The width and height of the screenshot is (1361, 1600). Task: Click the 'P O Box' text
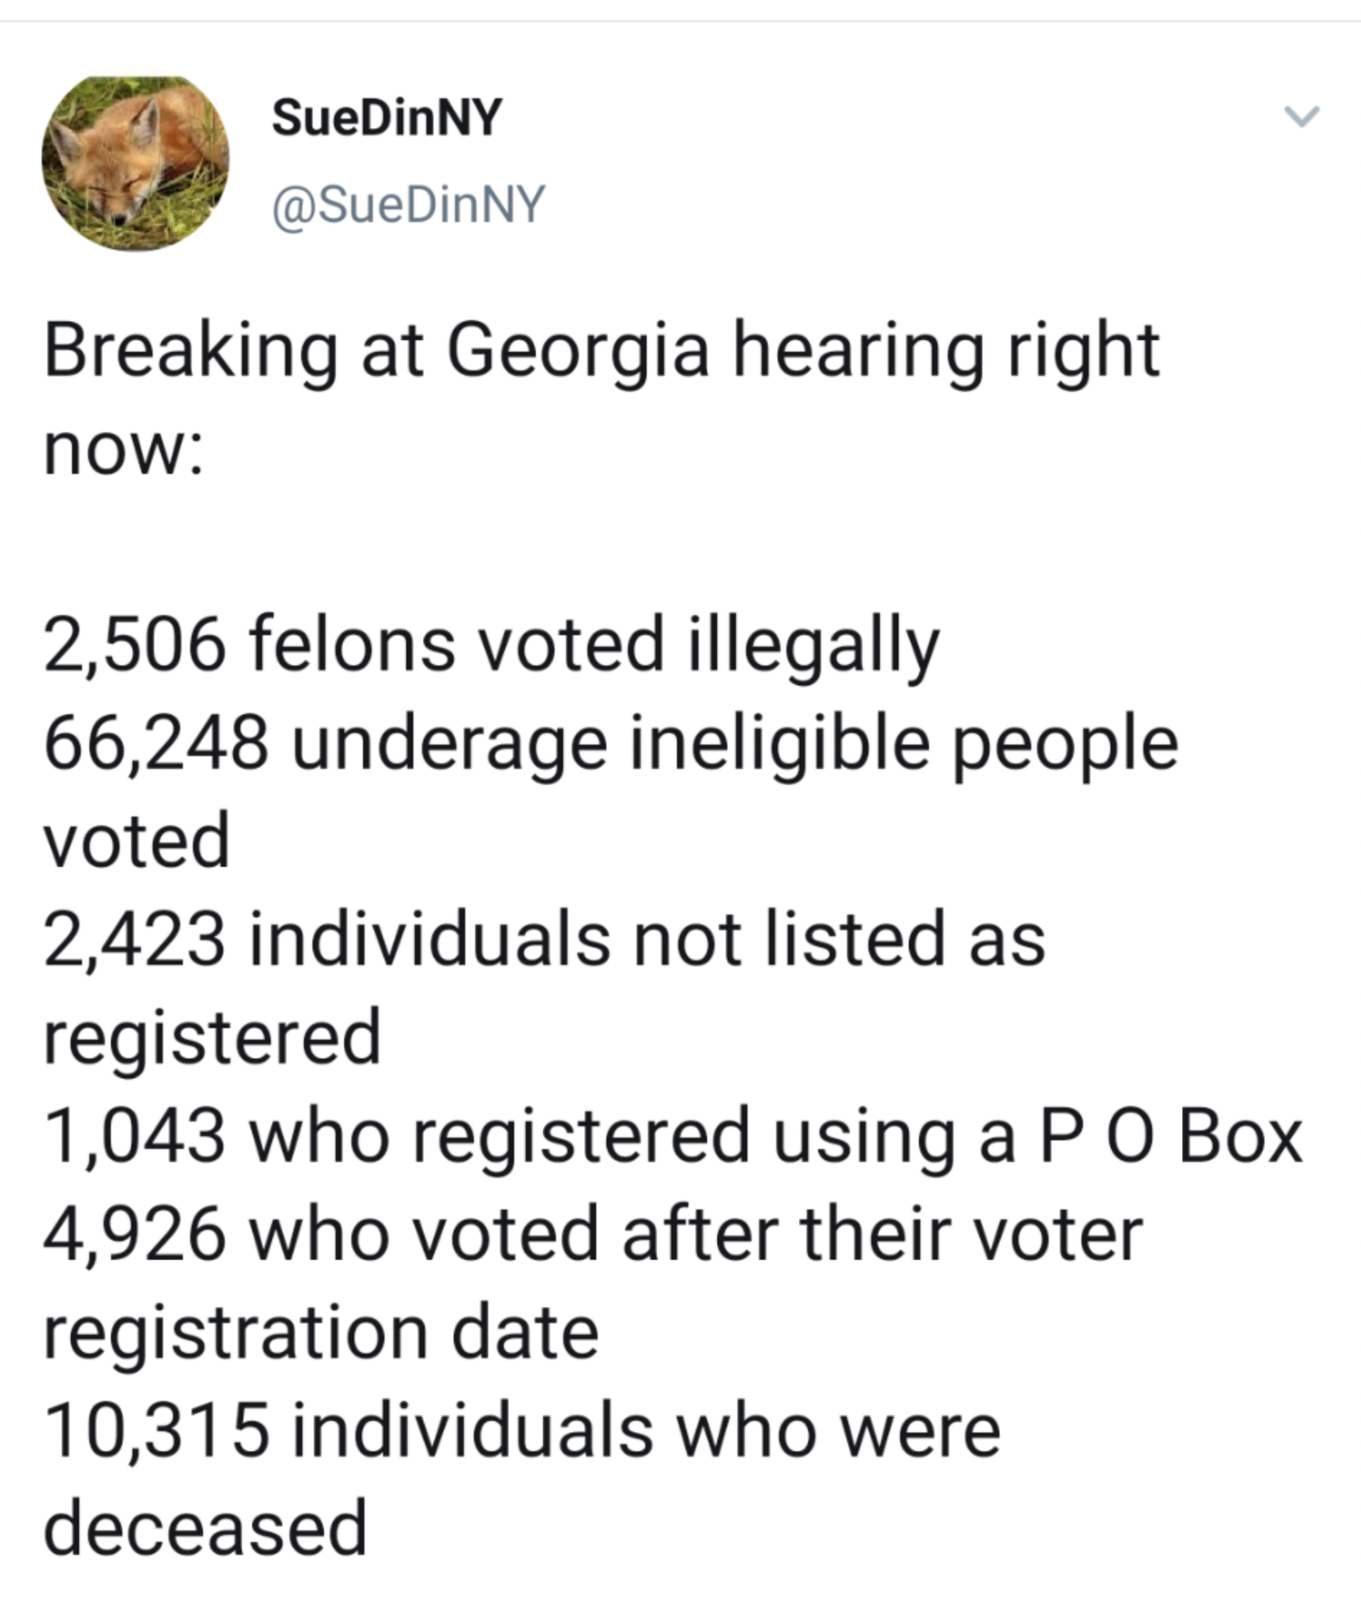[1171, 1136]
